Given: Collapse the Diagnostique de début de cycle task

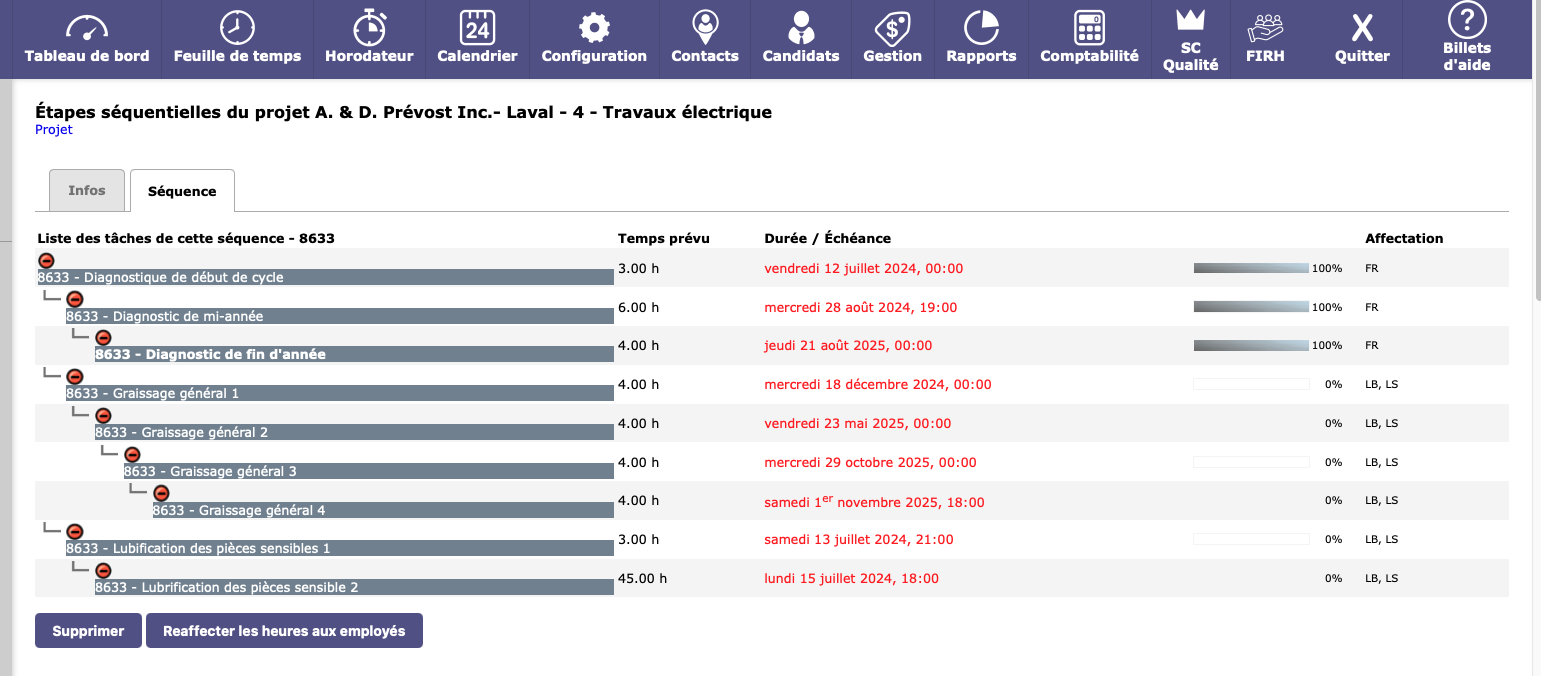Looking at the screenshot, I should [x=46, y=261].
